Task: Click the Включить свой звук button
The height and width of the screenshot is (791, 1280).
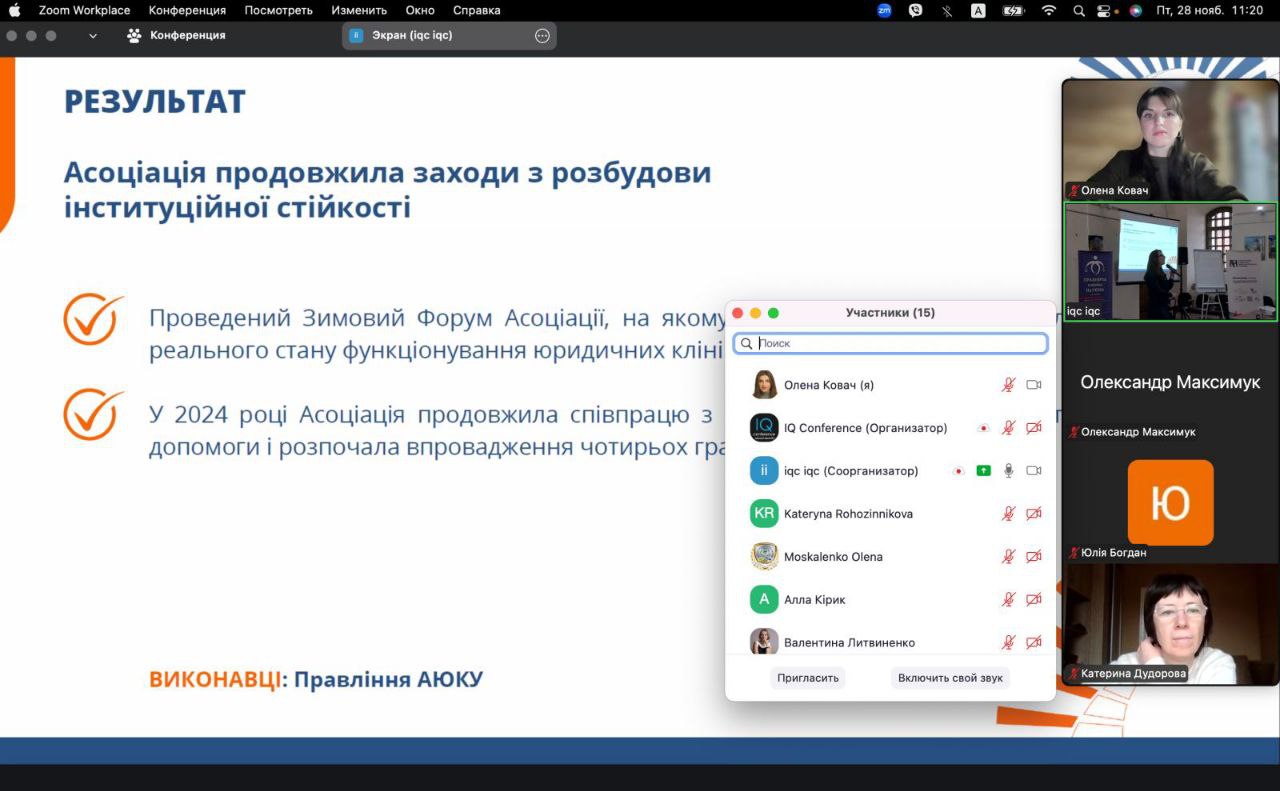Action: pyautogui.click(x=950, y=678)
